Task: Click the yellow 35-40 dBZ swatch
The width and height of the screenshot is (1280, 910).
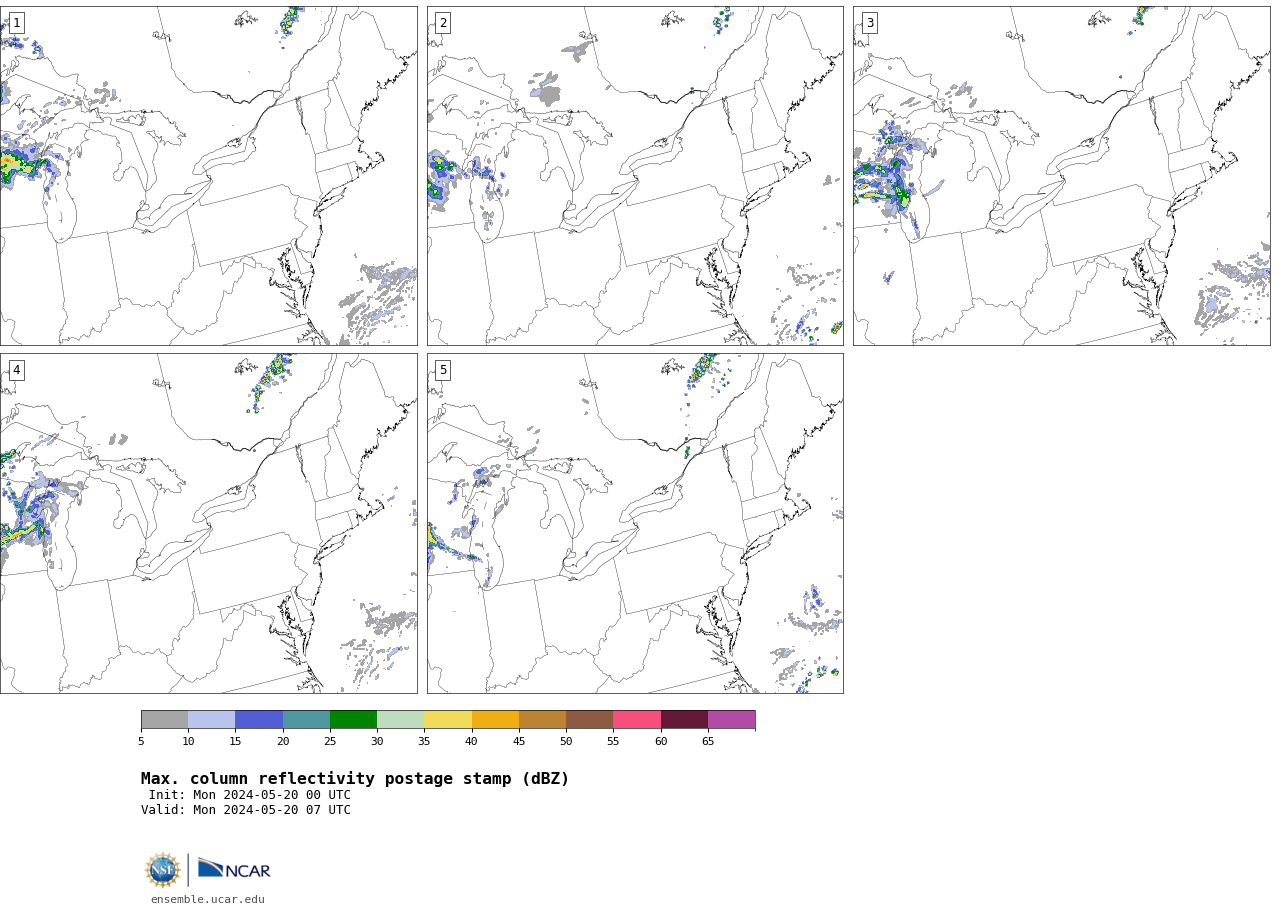Action: (x=448, y=720)
